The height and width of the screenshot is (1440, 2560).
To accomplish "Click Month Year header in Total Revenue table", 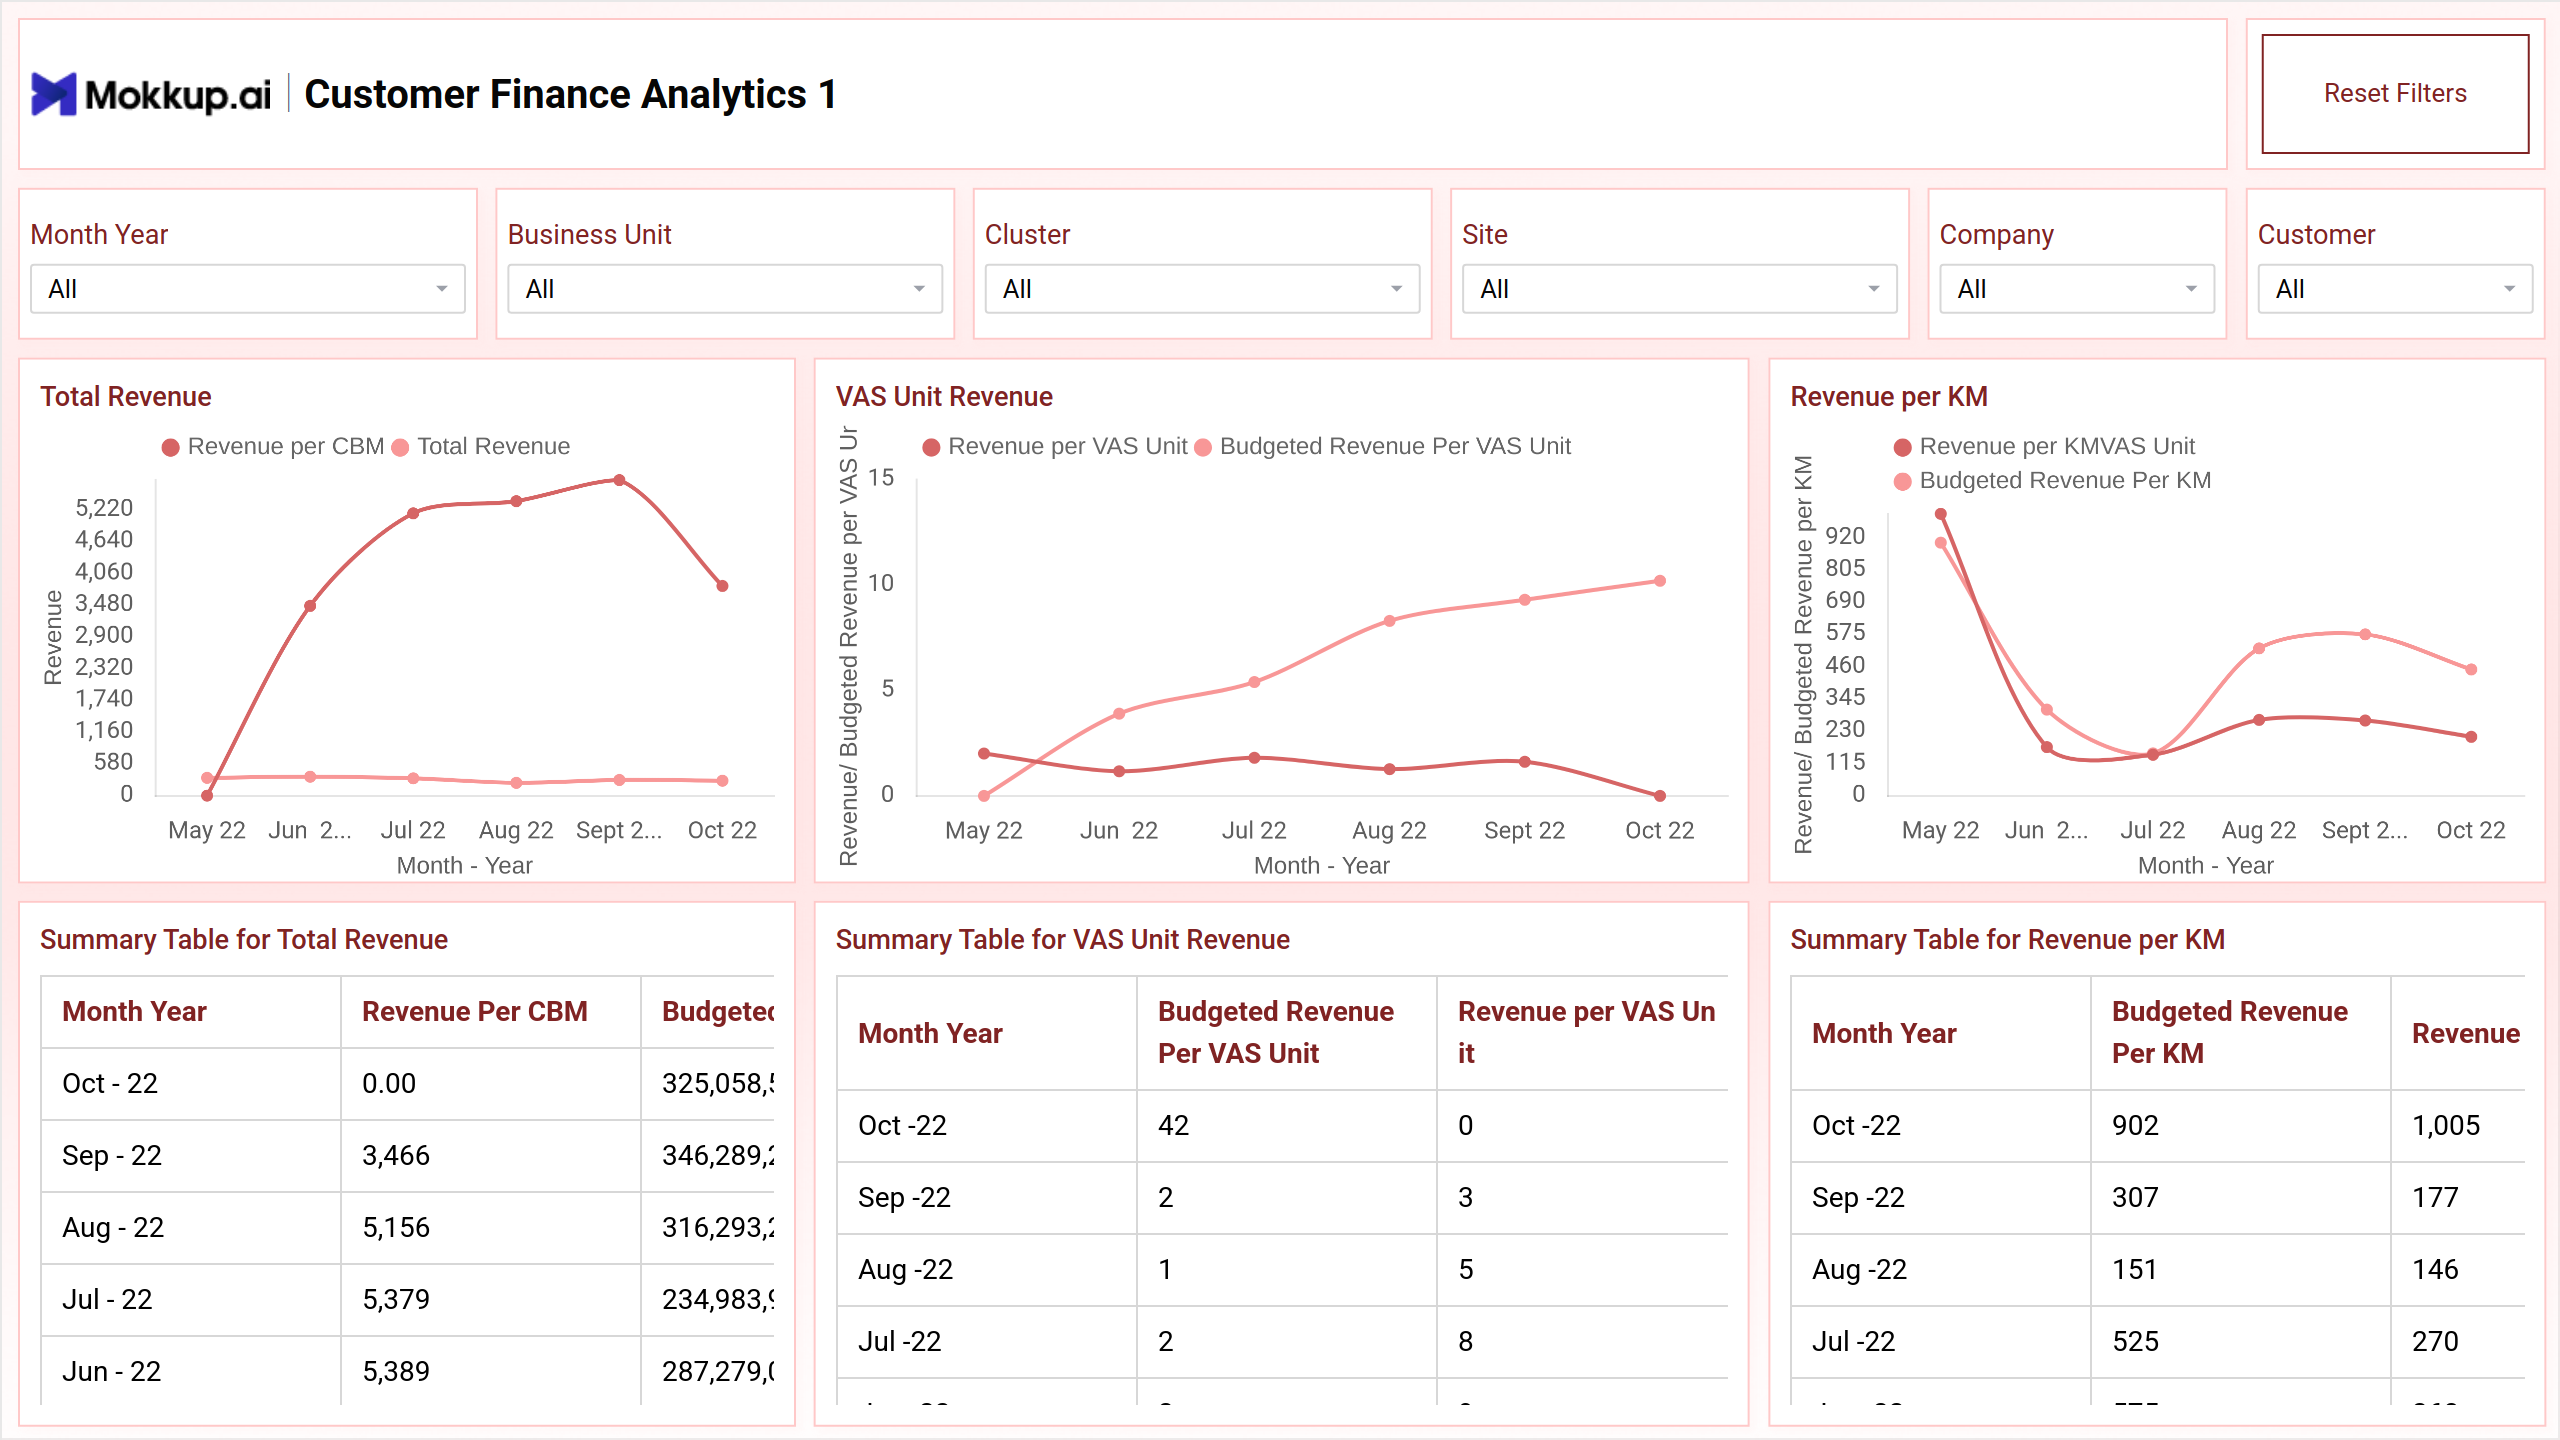I will click(134, 1011).
